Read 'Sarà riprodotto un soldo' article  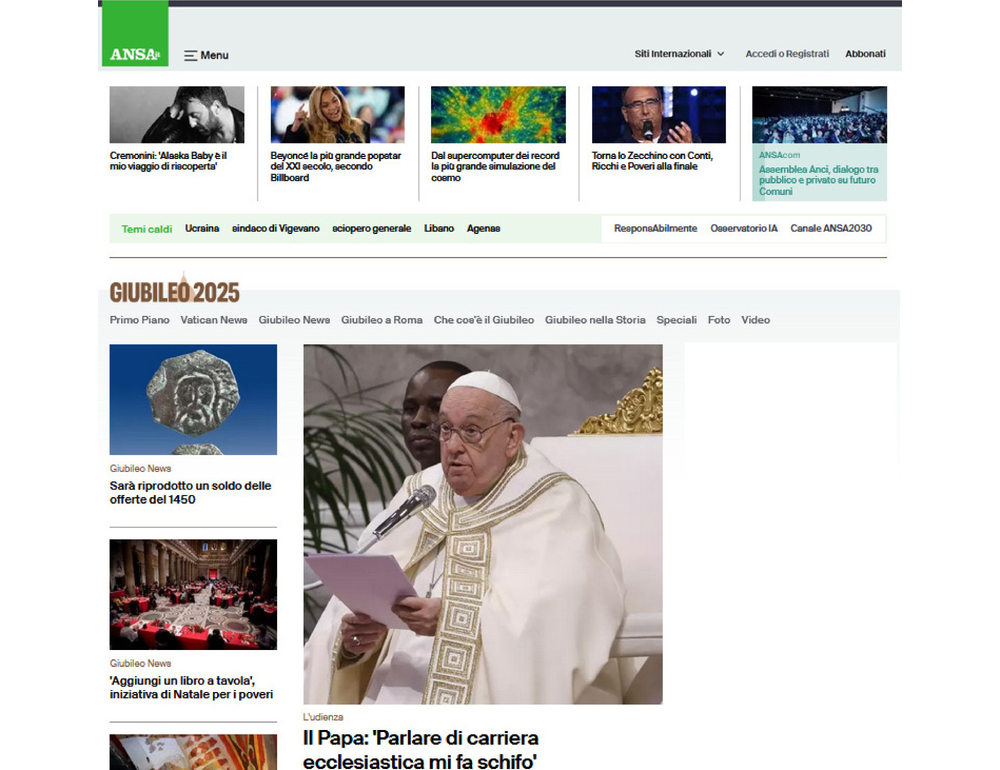(190, 492)
